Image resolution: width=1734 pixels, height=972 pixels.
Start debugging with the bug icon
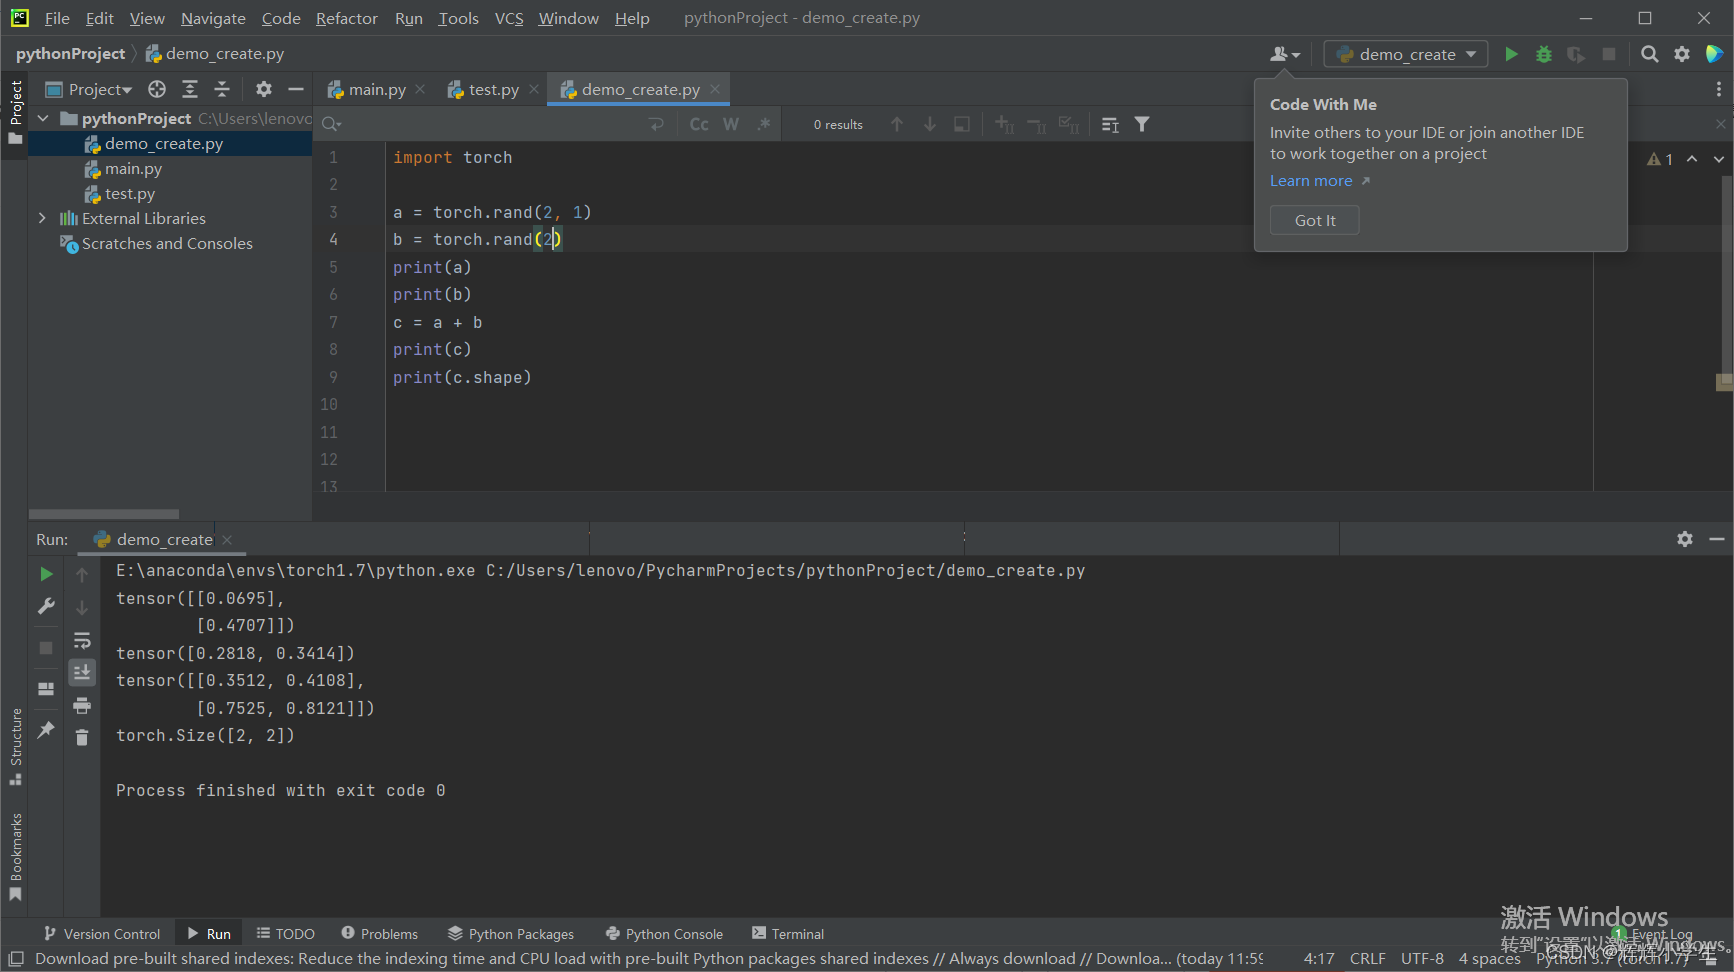1543,54
